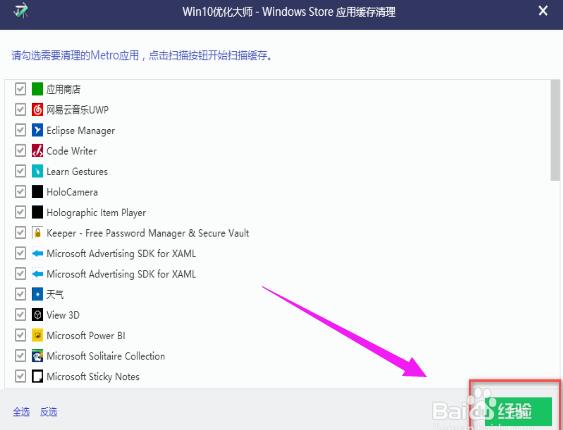This screenshot has height=430, width=563.
Task: Uncheck the 应用商店 checkbox
Action: (x=20, y=89)
